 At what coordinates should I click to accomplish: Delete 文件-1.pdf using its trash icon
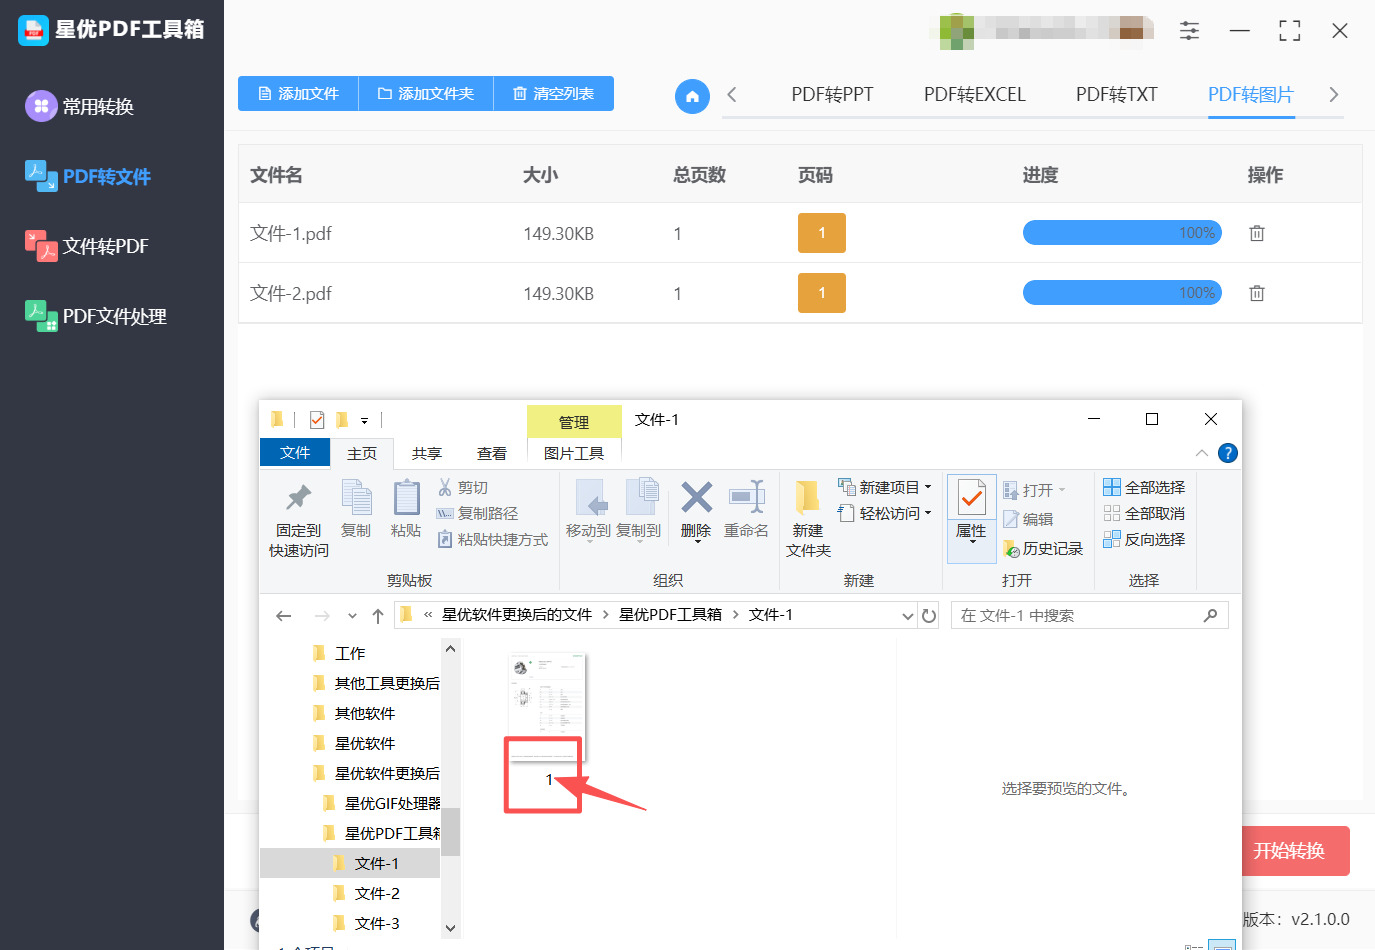click(1257, 233)
